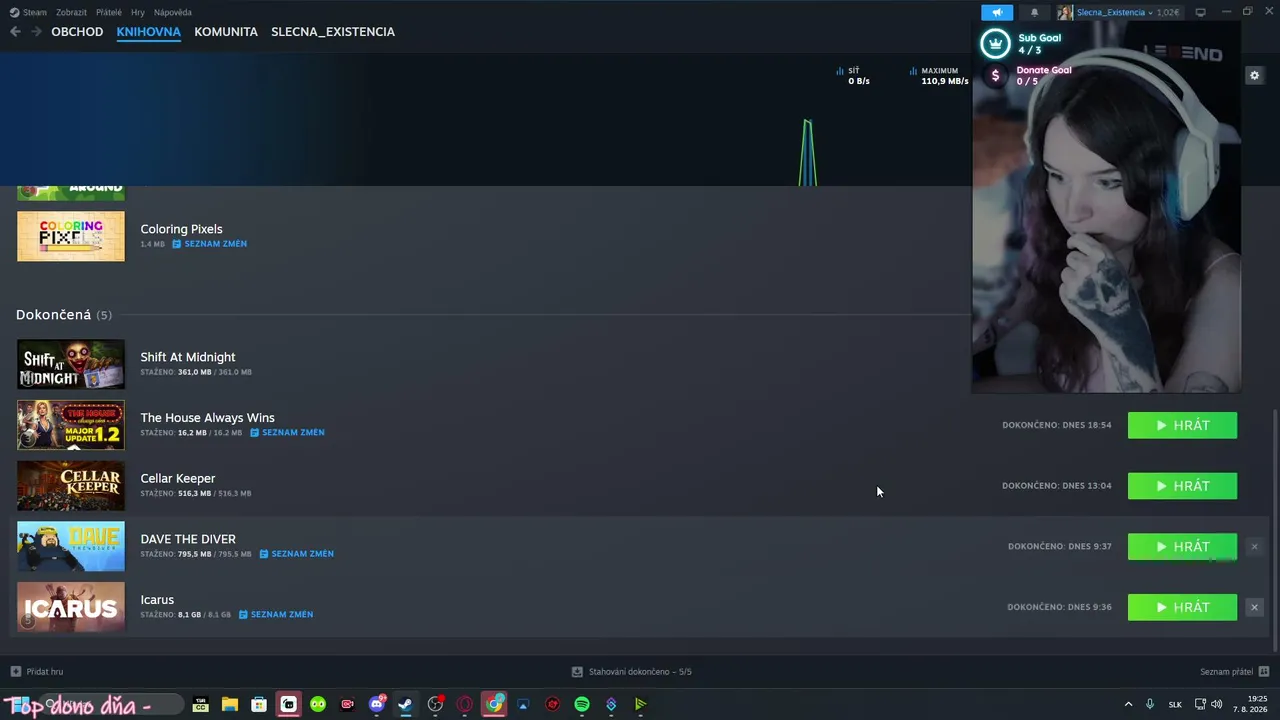Open network settings in the system tray
The width and height of the screenshot is (1280, 720).
point(1200,704)
